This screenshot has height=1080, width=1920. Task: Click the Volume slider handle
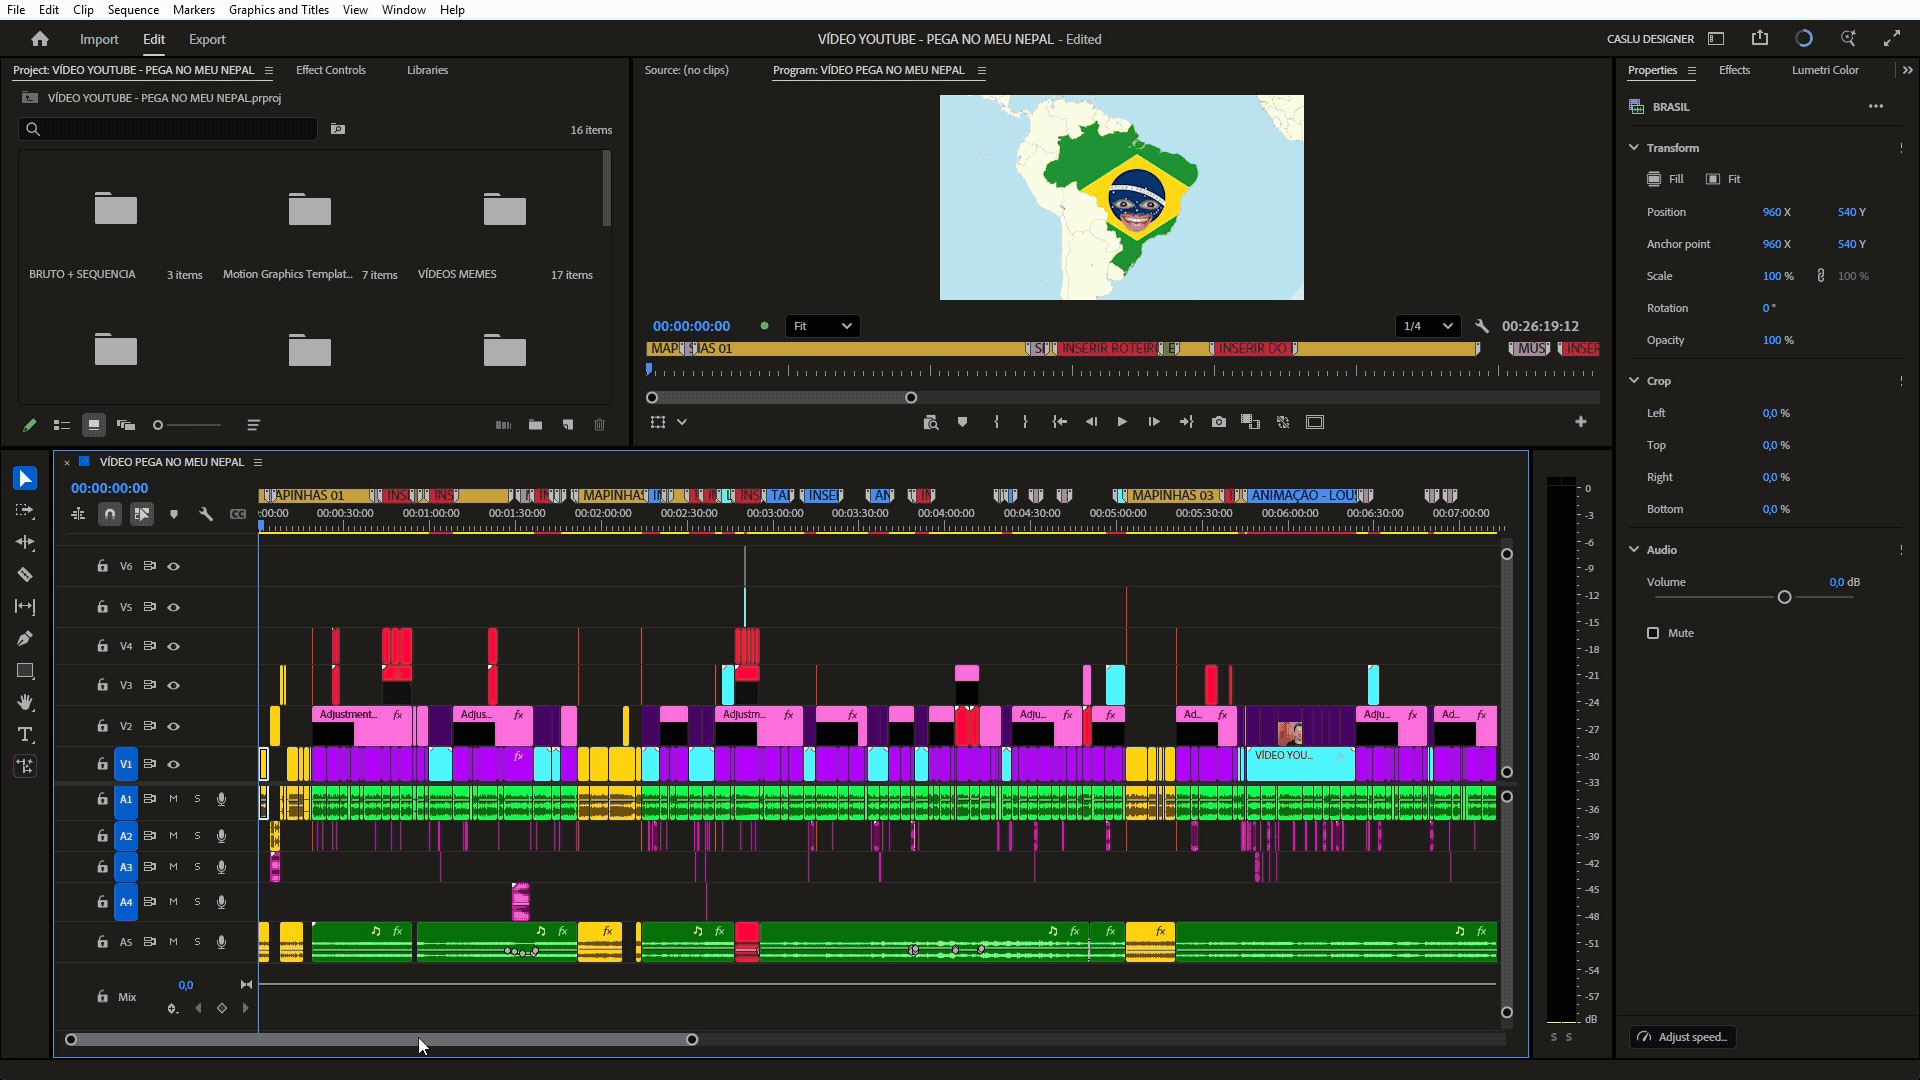[x=1784, y=597]
